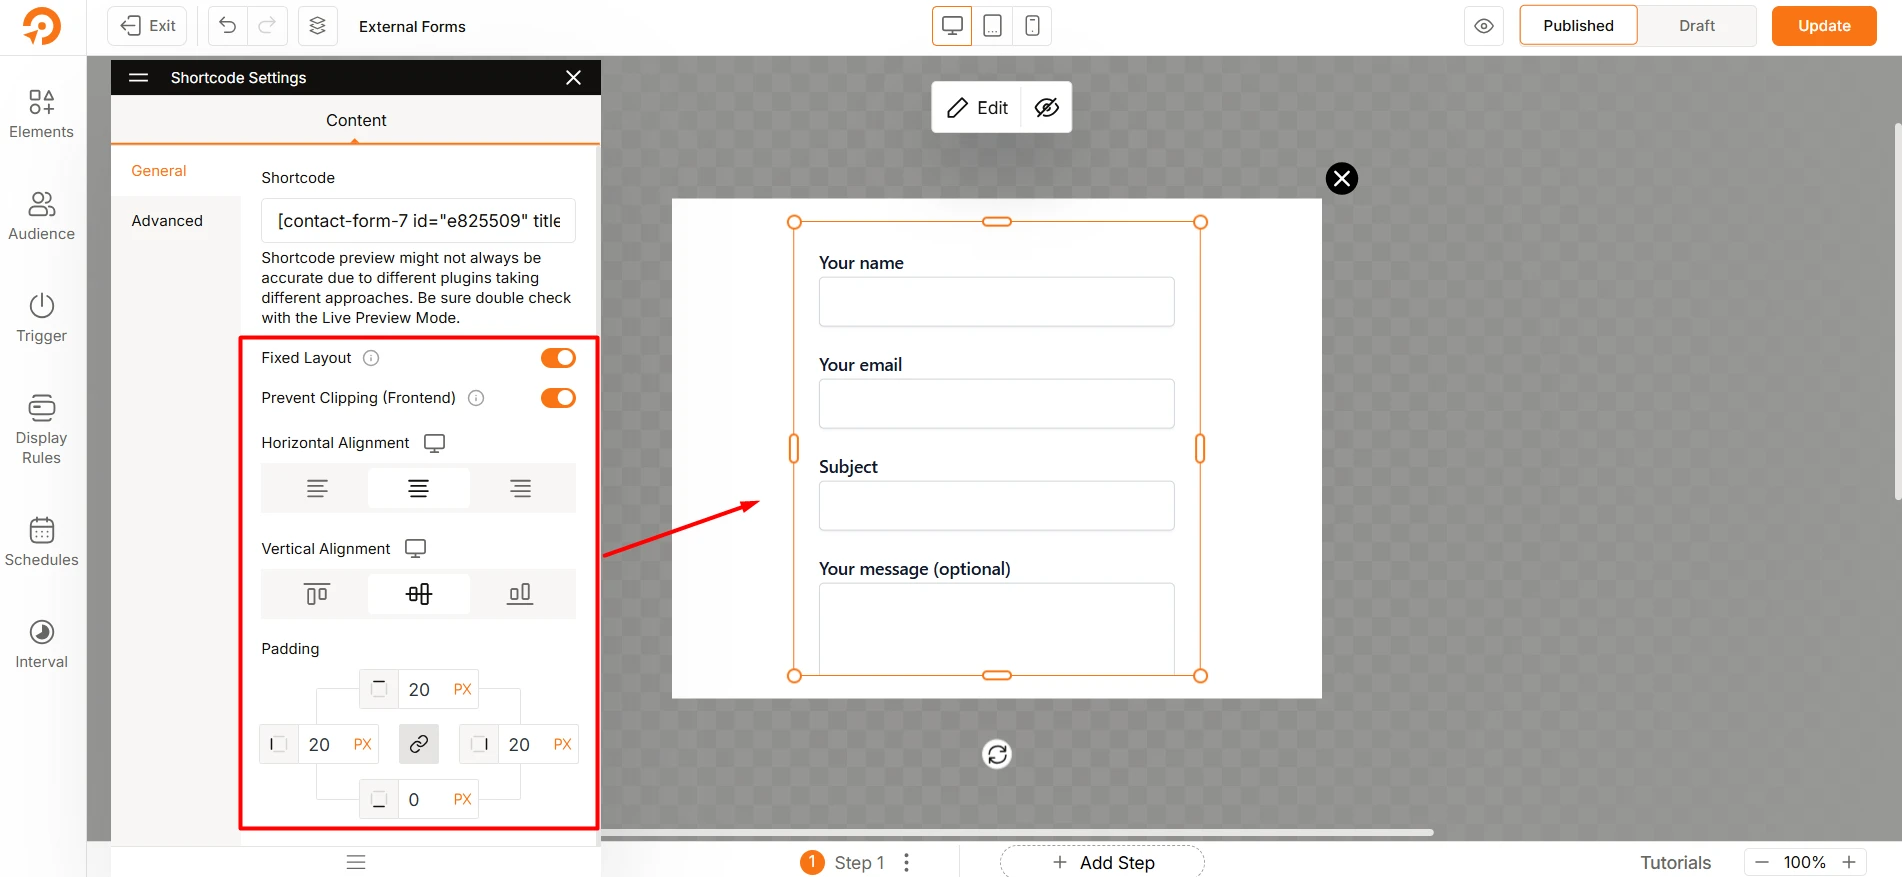
Task: Switch to mobile device preview
Action: (x=1032, y=26)
